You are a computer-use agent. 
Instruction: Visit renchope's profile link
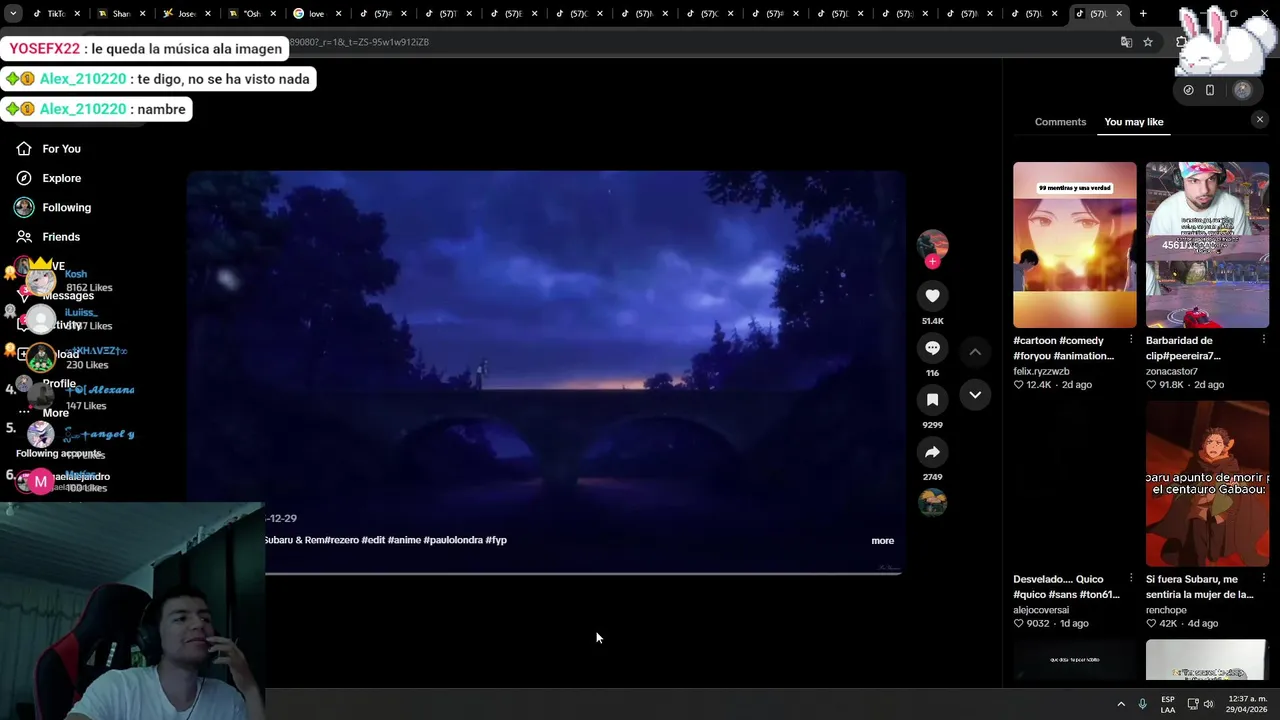[1166, 610]
